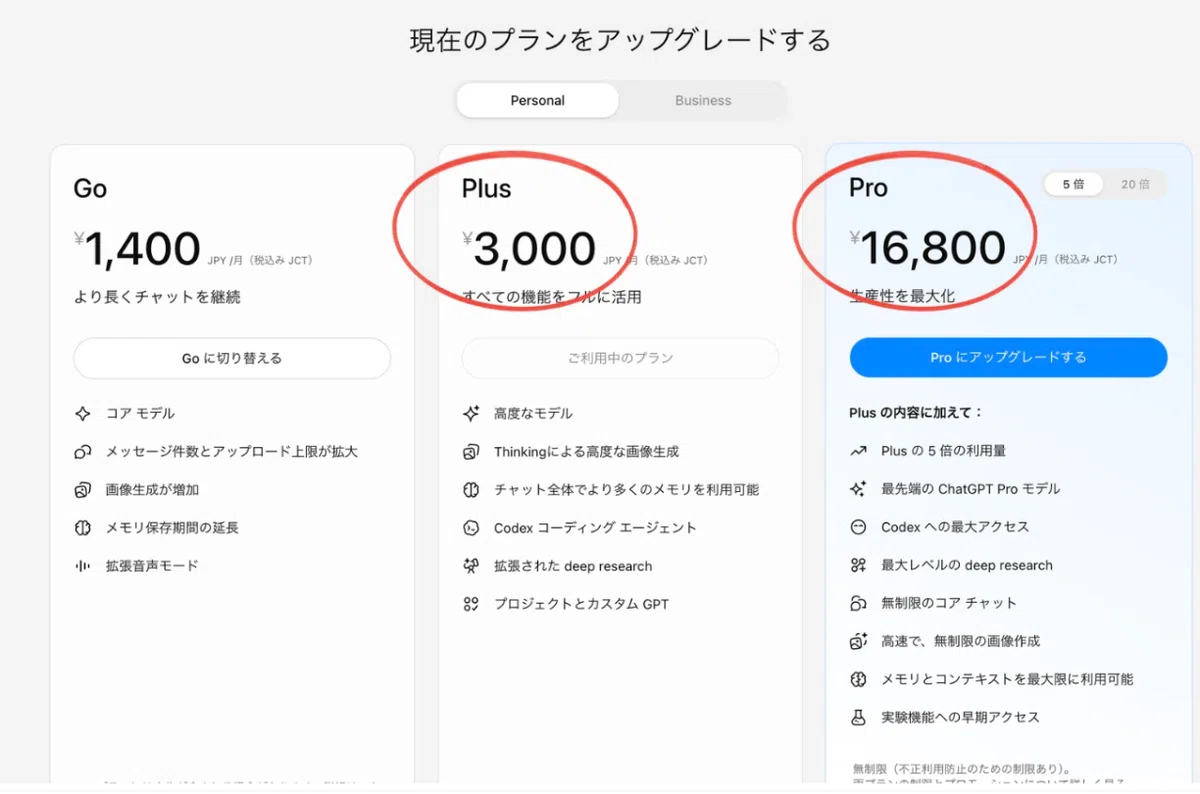This screenshot has height=794, width=1200.
Task: Click the icon beside プロジェクトとカスタム GPT
Action: tap(471, 604)
